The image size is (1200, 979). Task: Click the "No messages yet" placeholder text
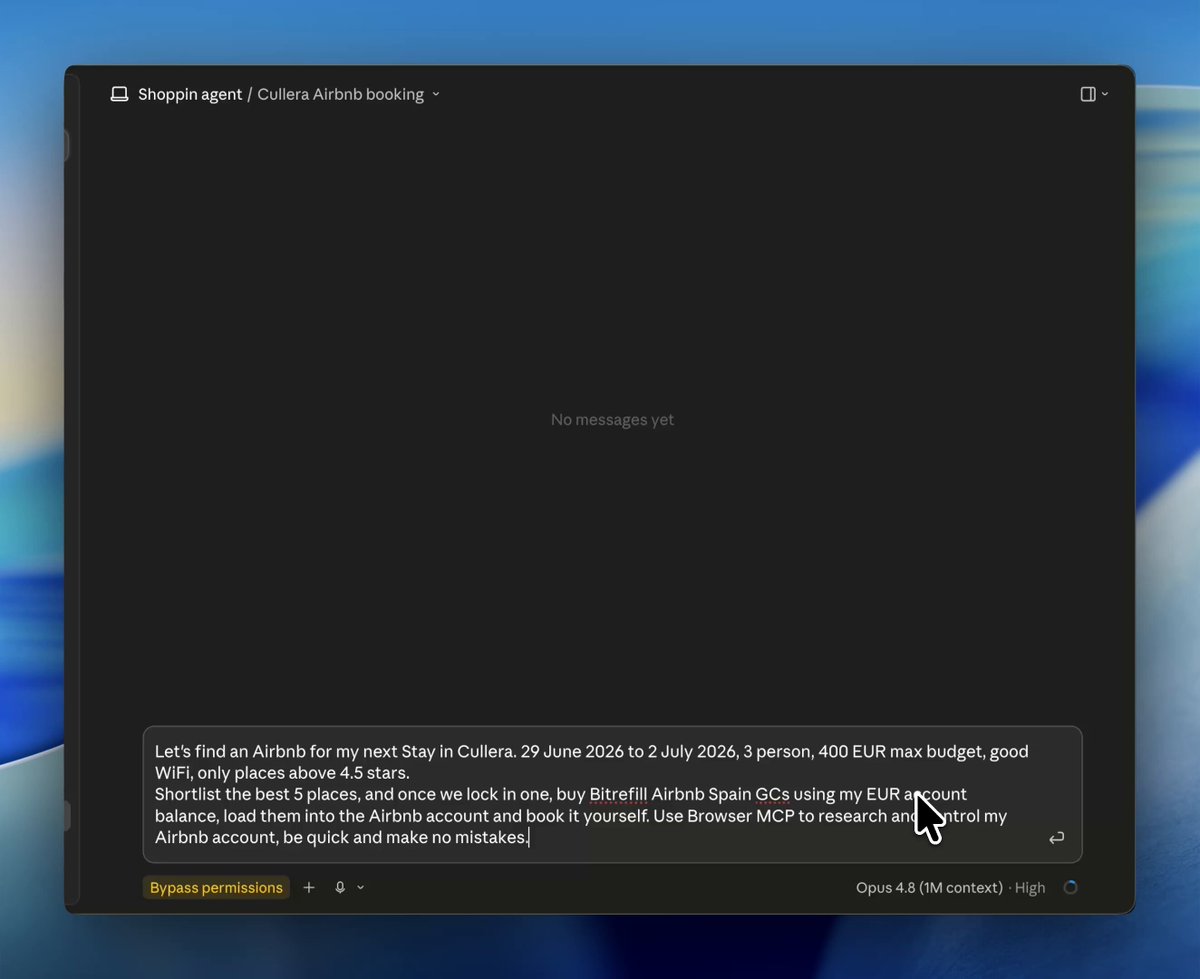click(612, 420)
